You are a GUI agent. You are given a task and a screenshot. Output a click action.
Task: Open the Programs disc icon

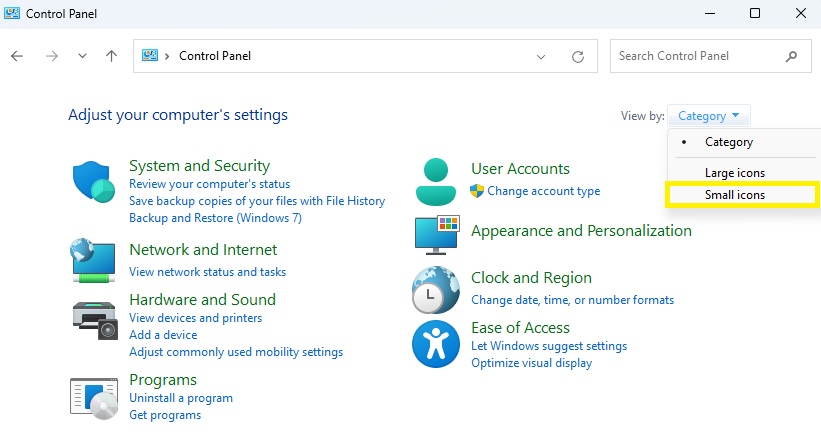(94, 398)
